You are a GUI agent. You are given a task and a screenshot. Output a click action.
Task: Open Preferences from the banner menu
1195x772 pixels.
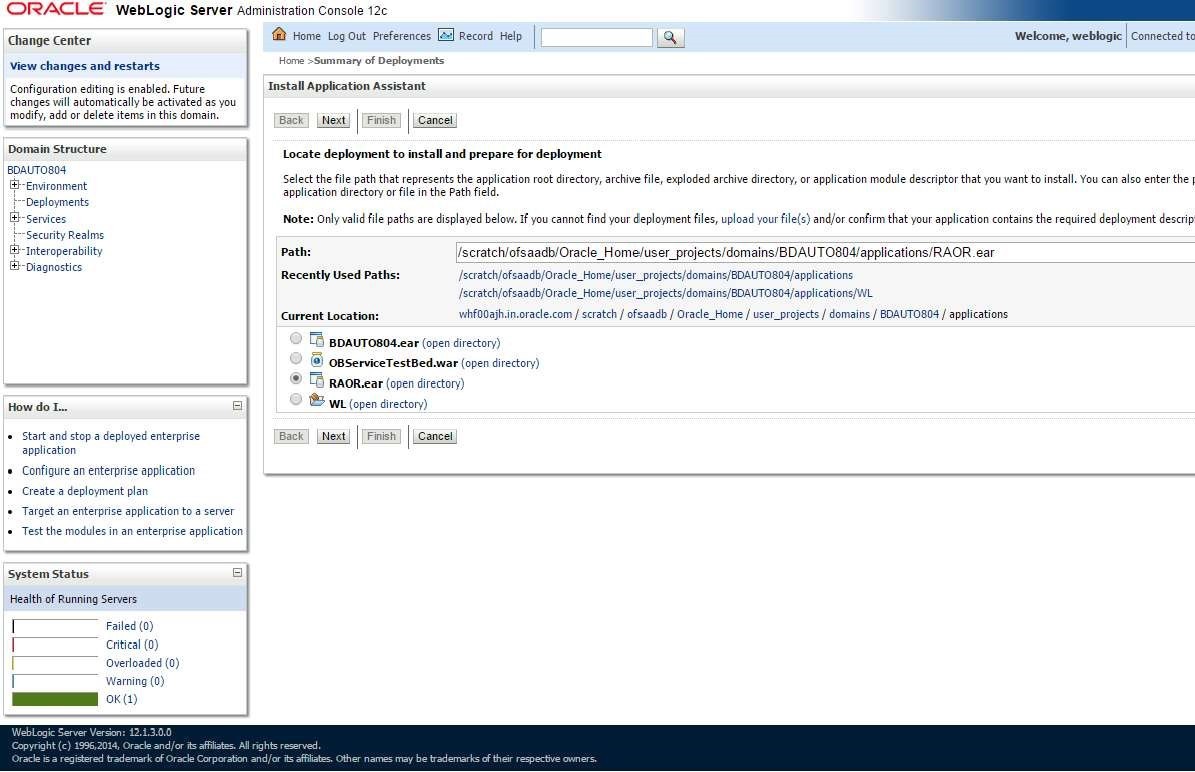[x=401, y=35]
